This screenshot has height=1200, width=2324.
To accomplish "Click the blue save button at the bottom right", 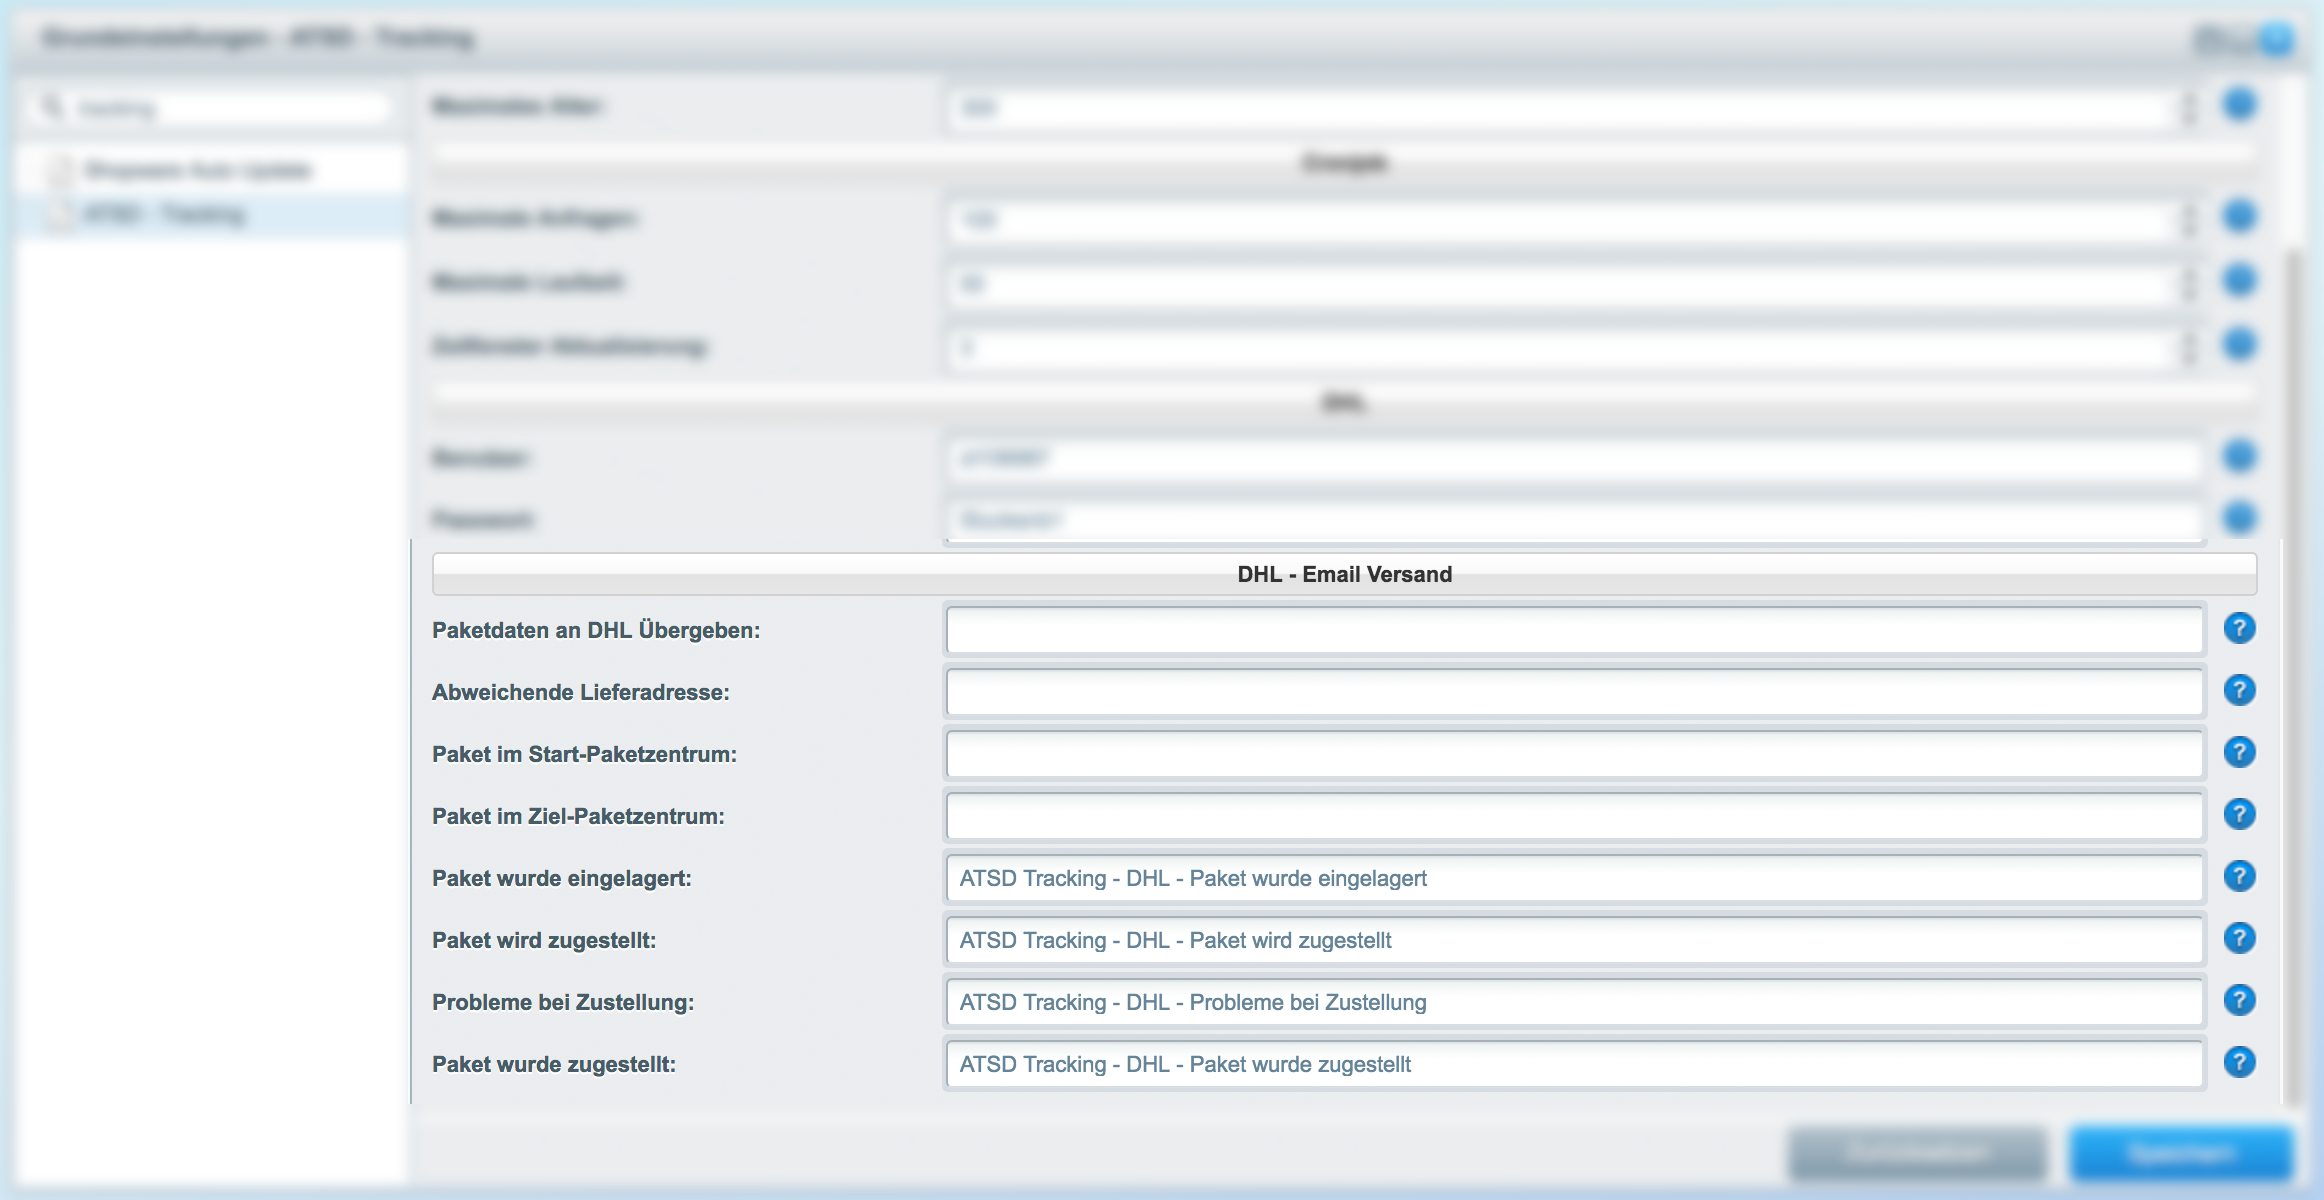I will coord(2181,1153).
